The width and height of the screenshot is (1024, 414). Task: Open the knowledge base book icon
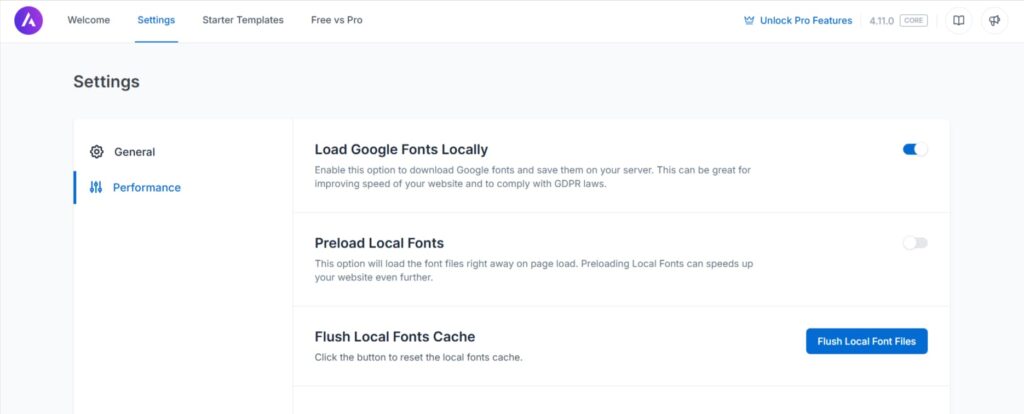coord(958,21)
